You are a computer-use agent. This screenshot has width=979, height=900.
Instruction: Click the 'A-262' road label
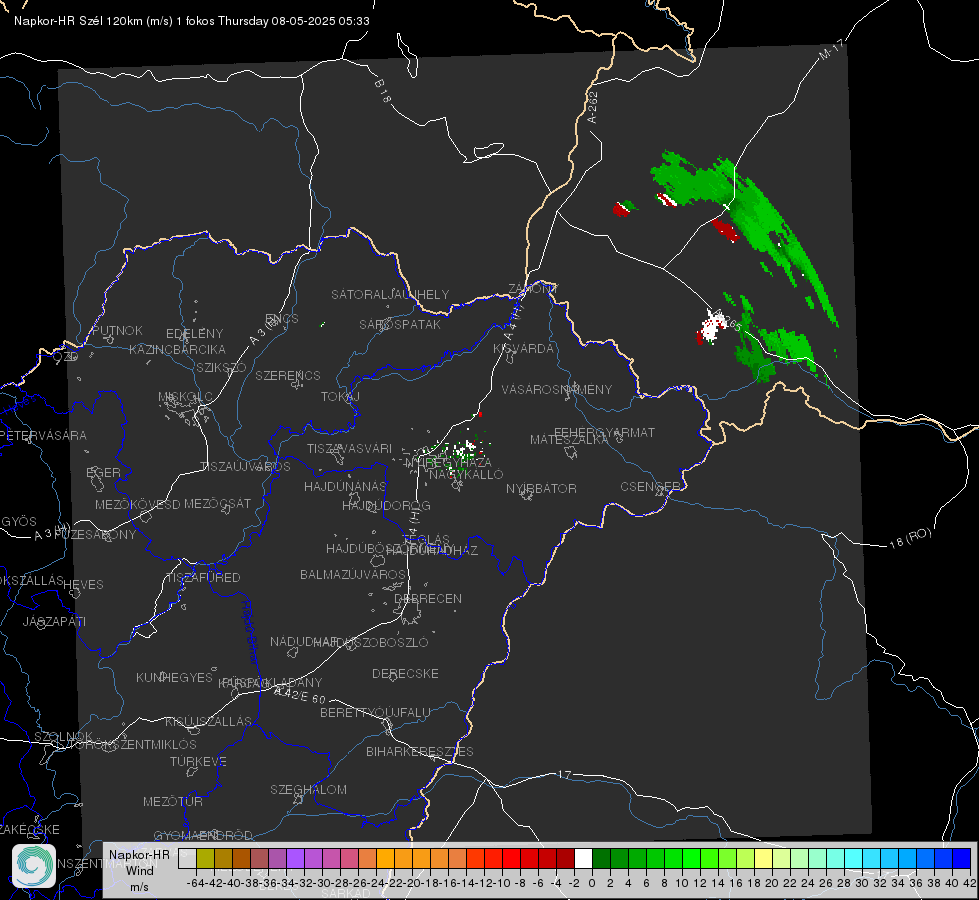click(593, 107)
